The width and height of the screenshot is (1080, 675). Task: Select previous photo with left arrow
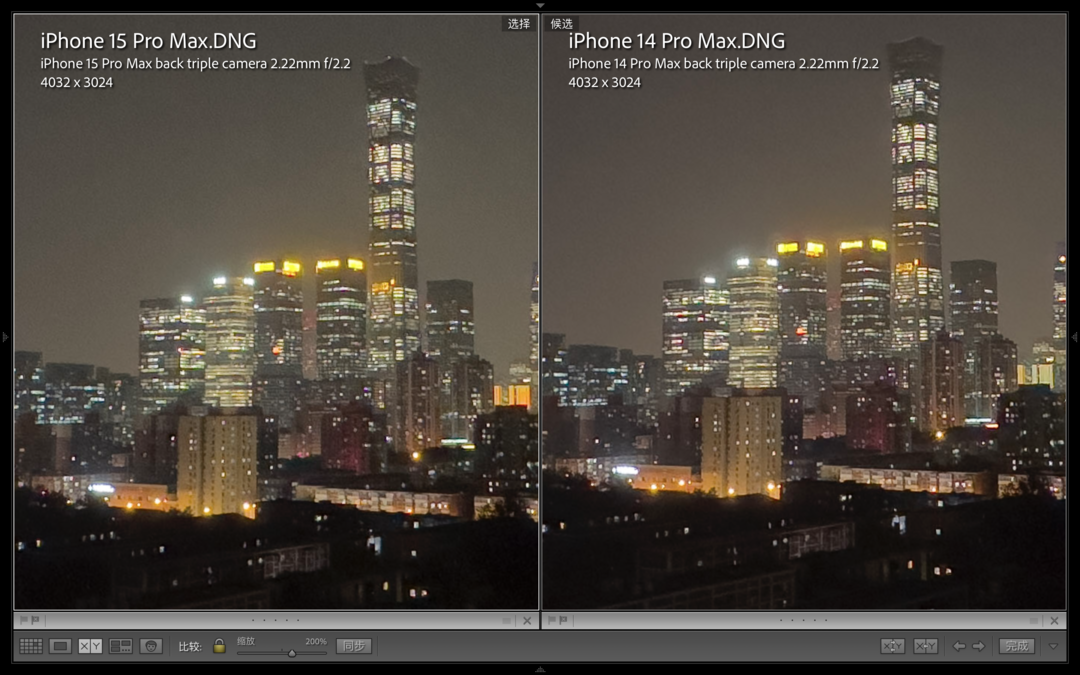pos(959,646)
